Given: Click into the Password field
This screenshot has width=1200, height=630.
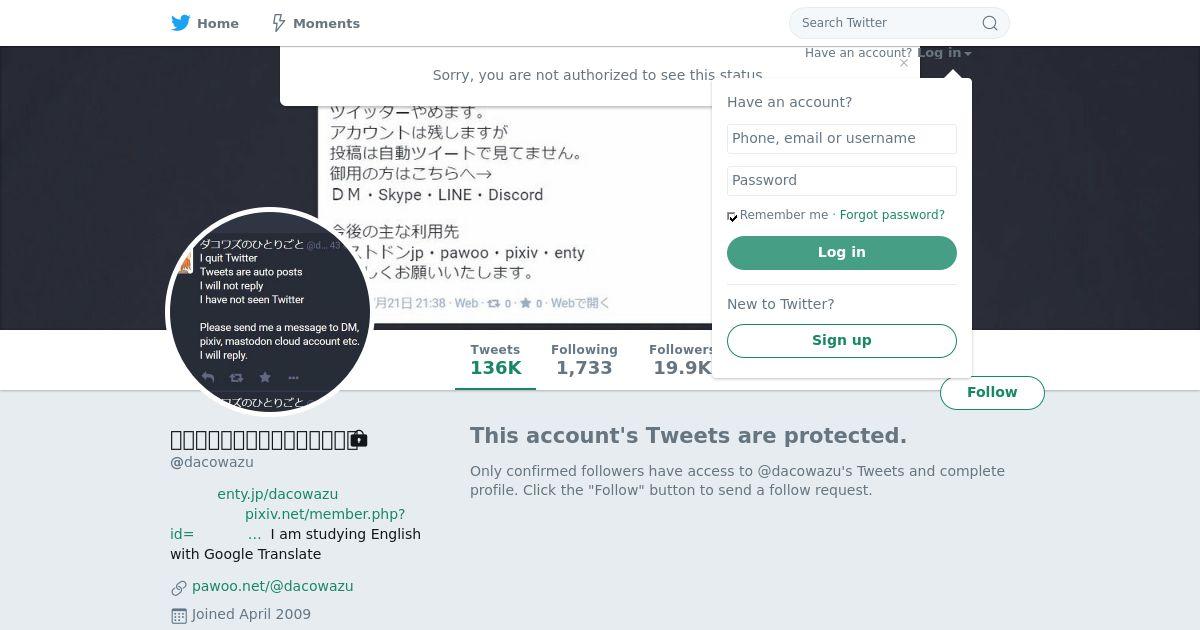Looking at the screenshot, I should pos(841,181).
